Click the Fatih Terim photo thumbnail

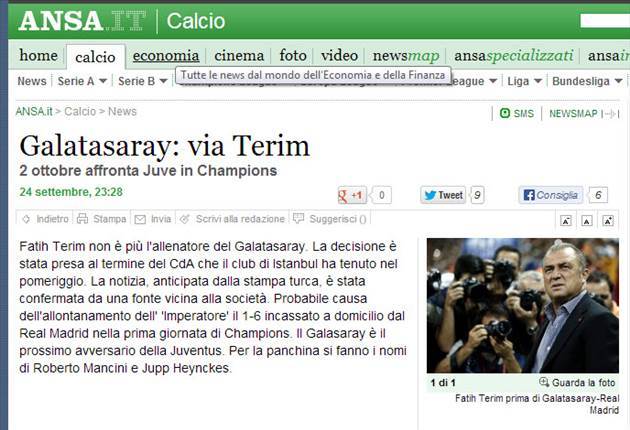tap(523, 305)
